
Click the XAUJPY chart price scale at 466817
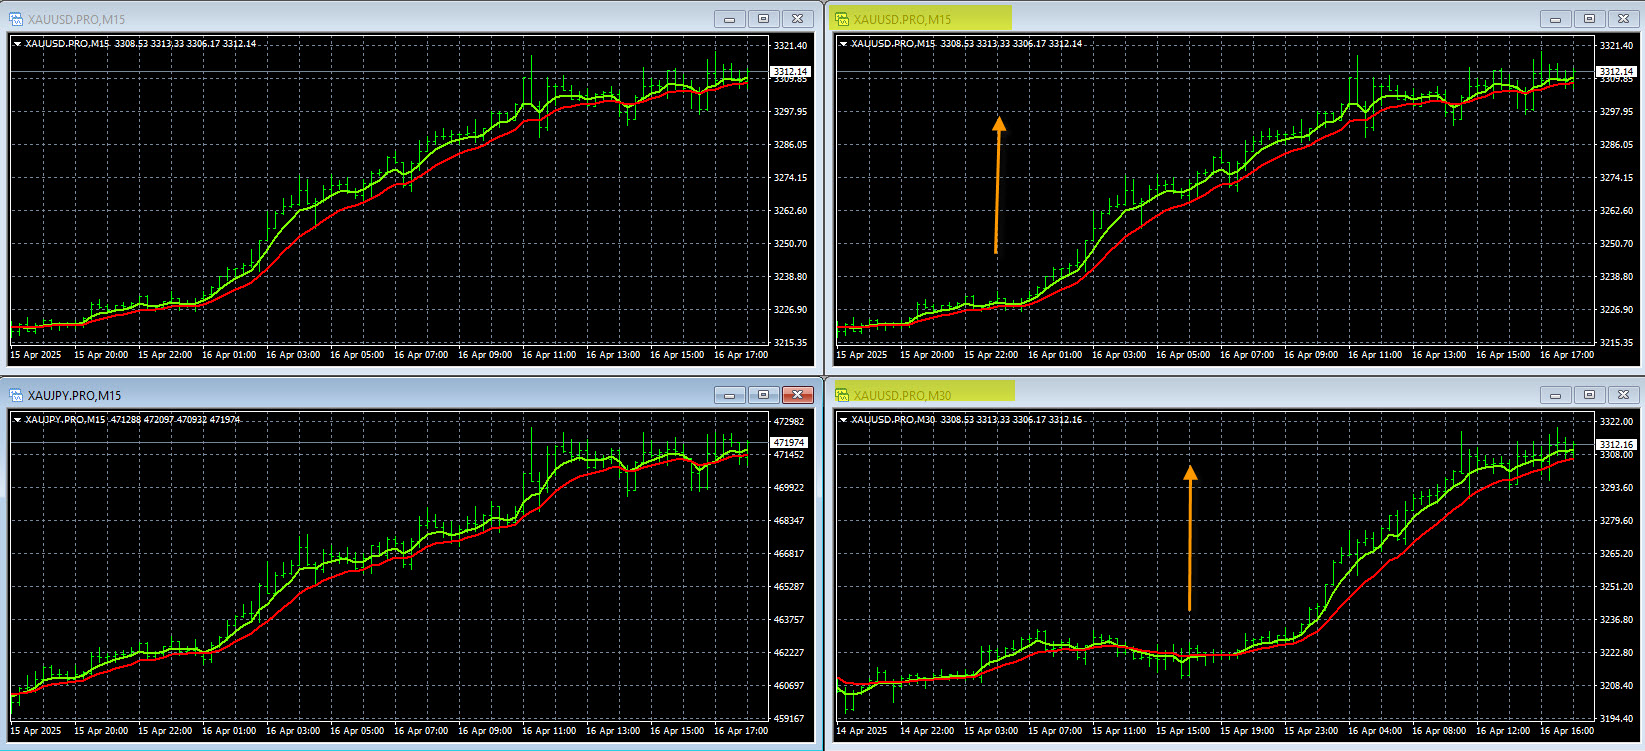[789, 553]
